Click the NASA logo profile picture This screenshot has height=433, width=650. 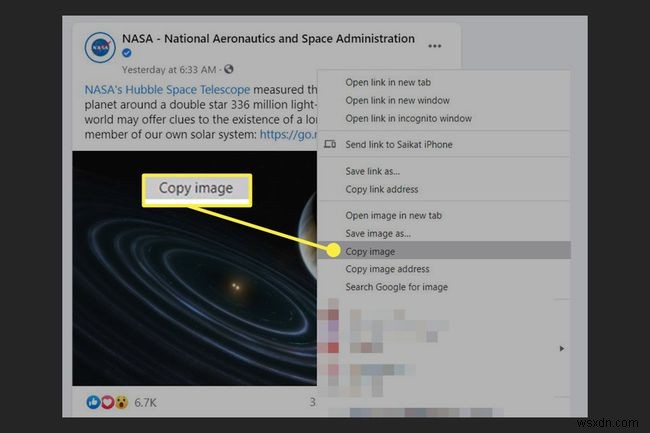(99, 46)
